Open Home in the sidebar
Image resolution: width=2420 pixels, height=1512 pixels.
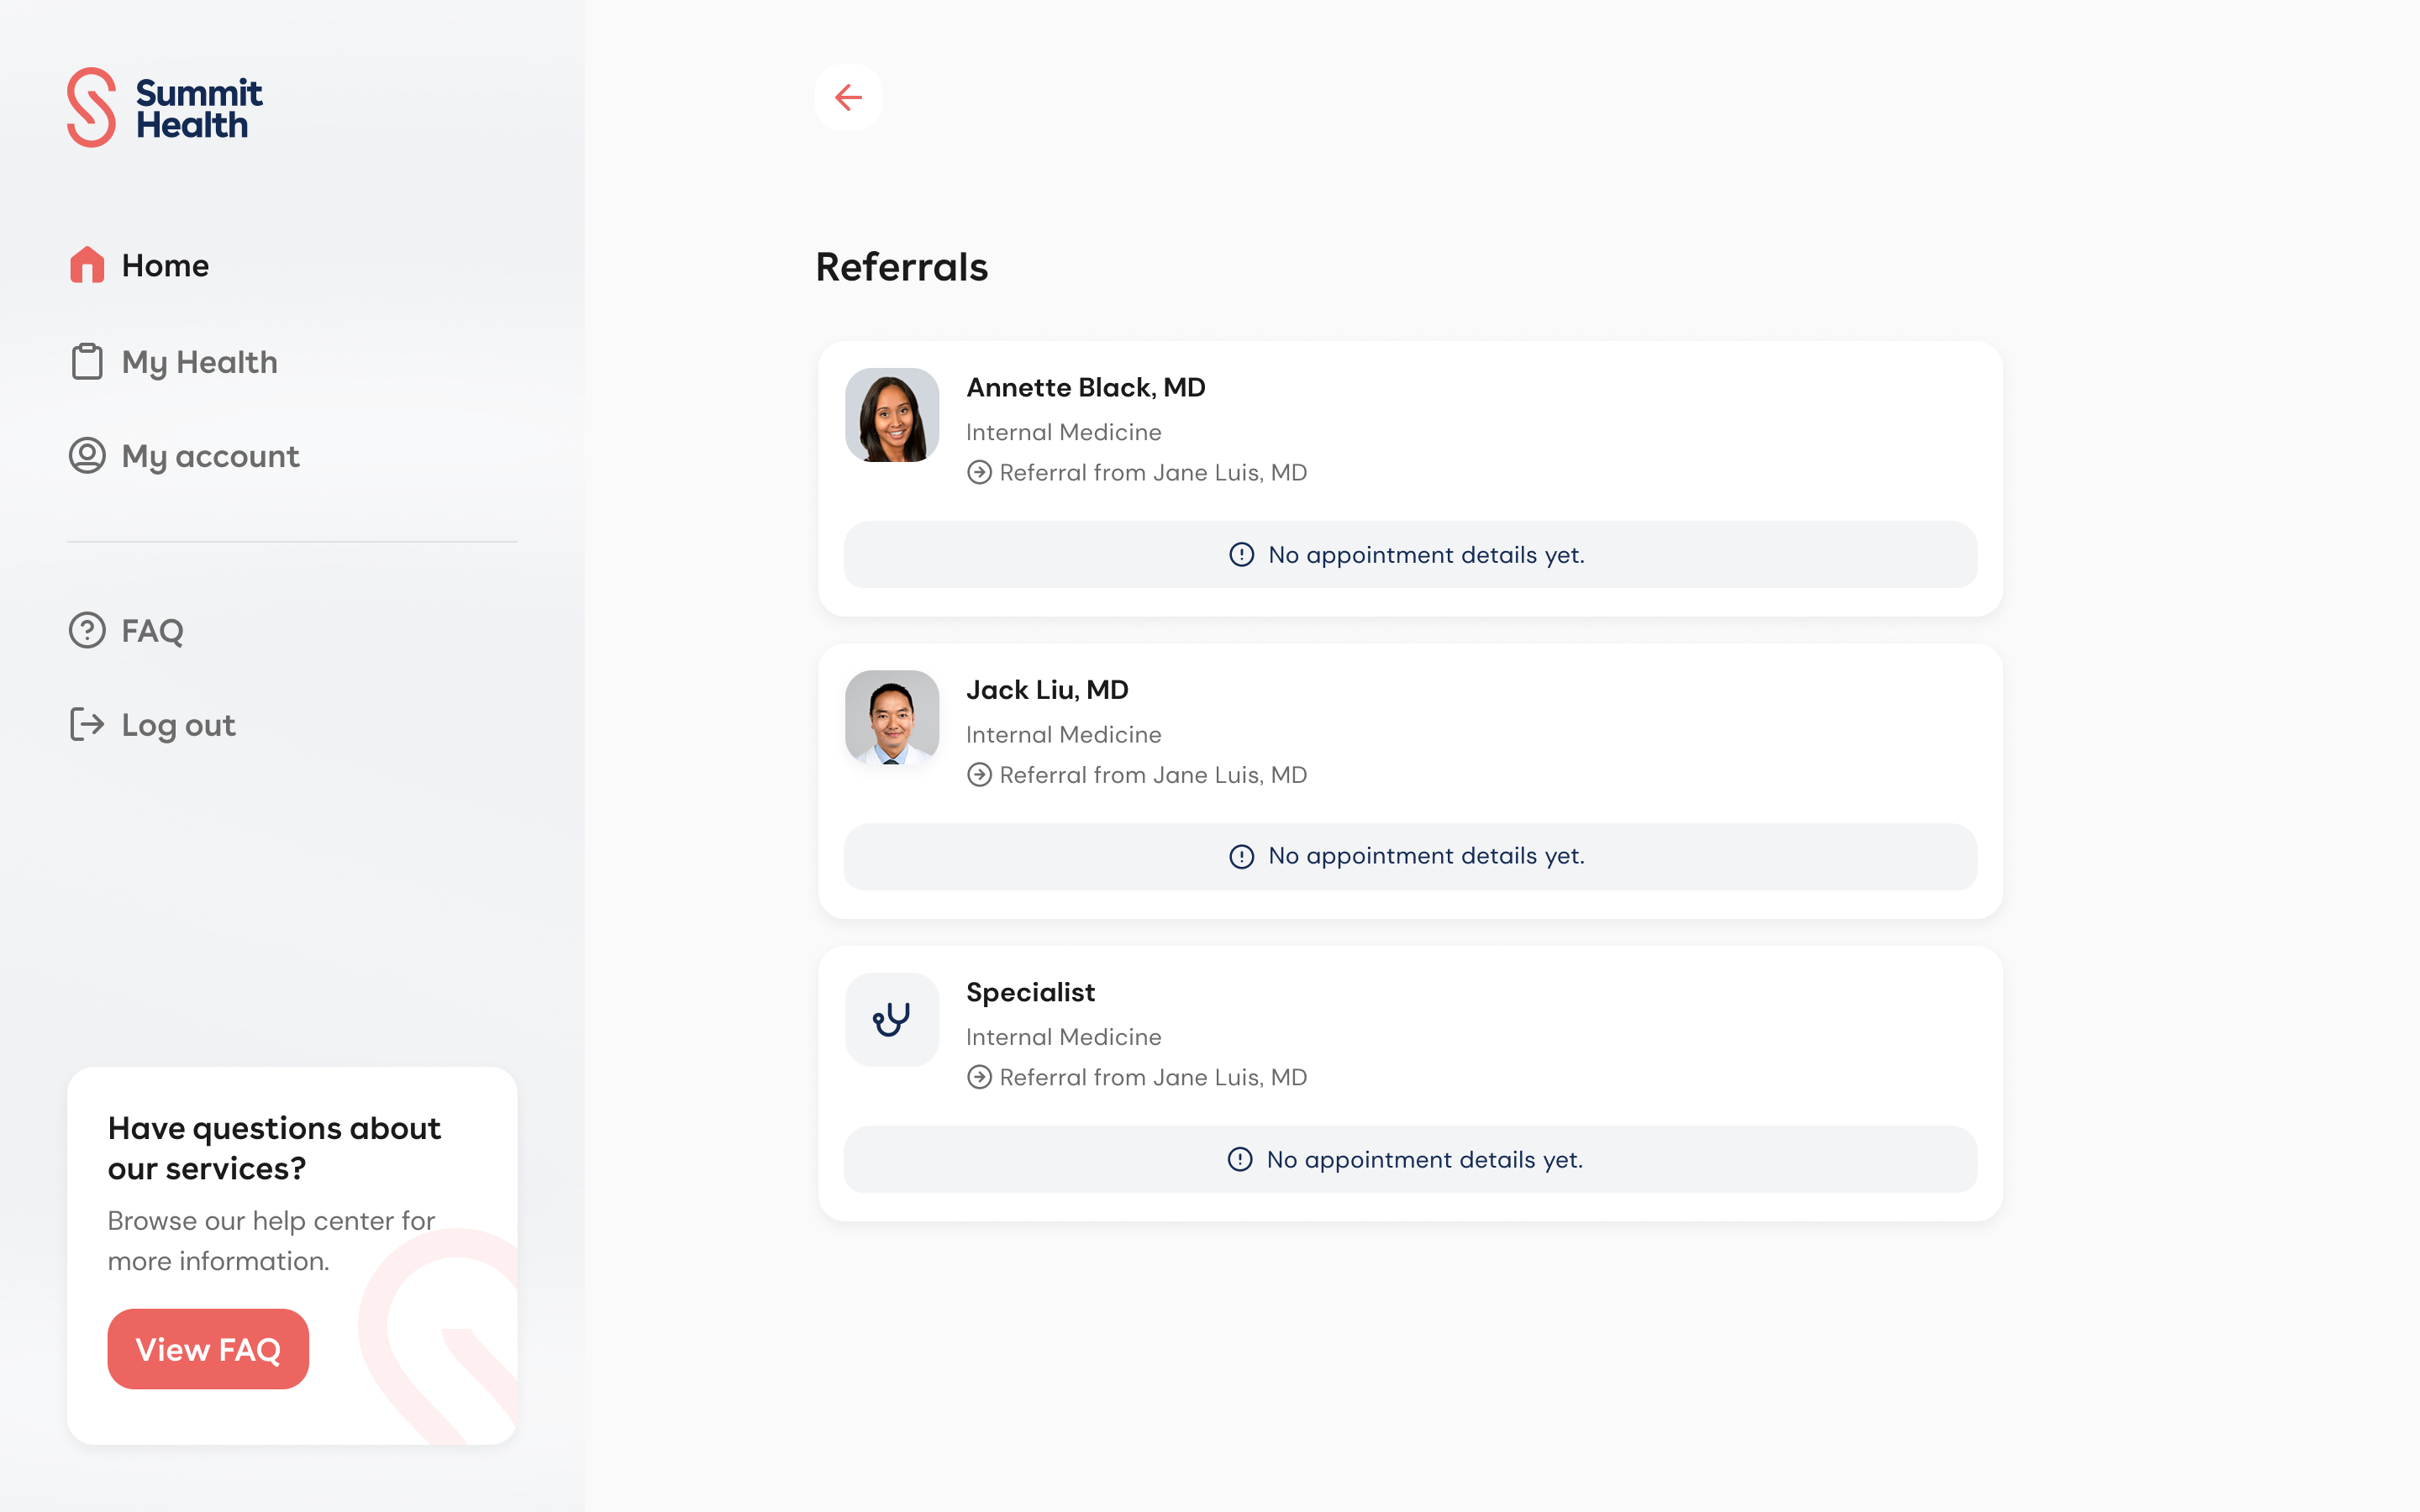click(x=140, y=265)
